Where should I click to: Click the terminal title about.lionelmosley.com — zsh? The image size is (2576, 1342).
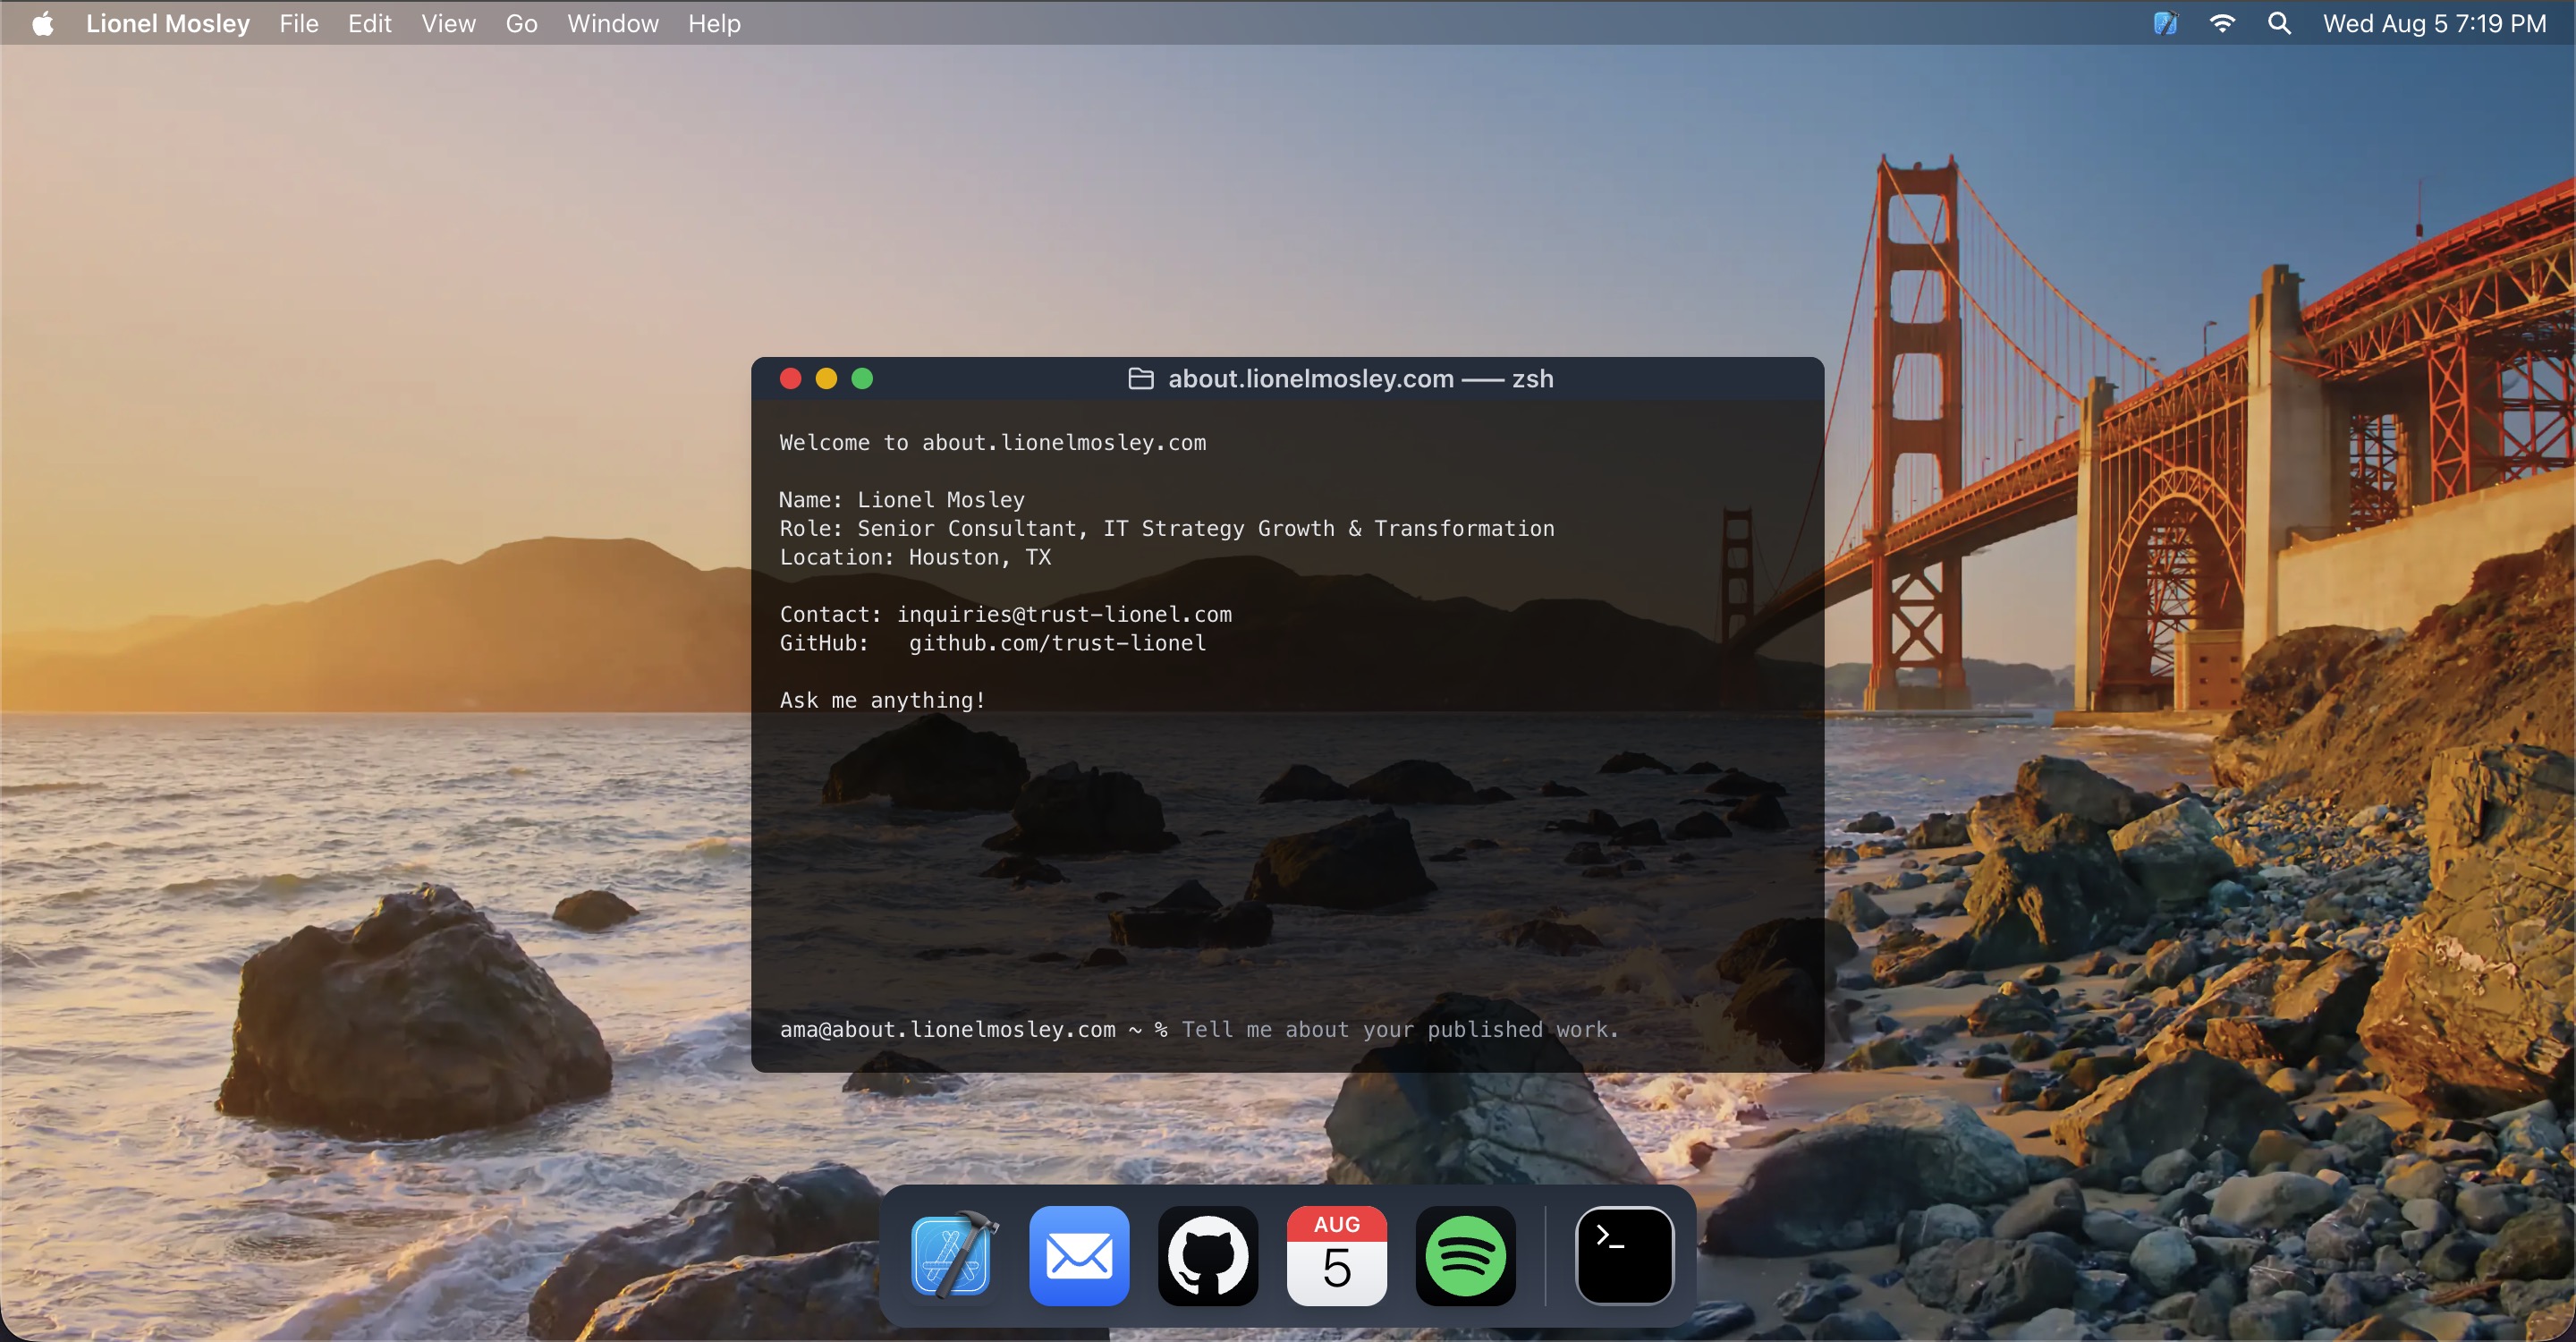tap(1360, 379)
